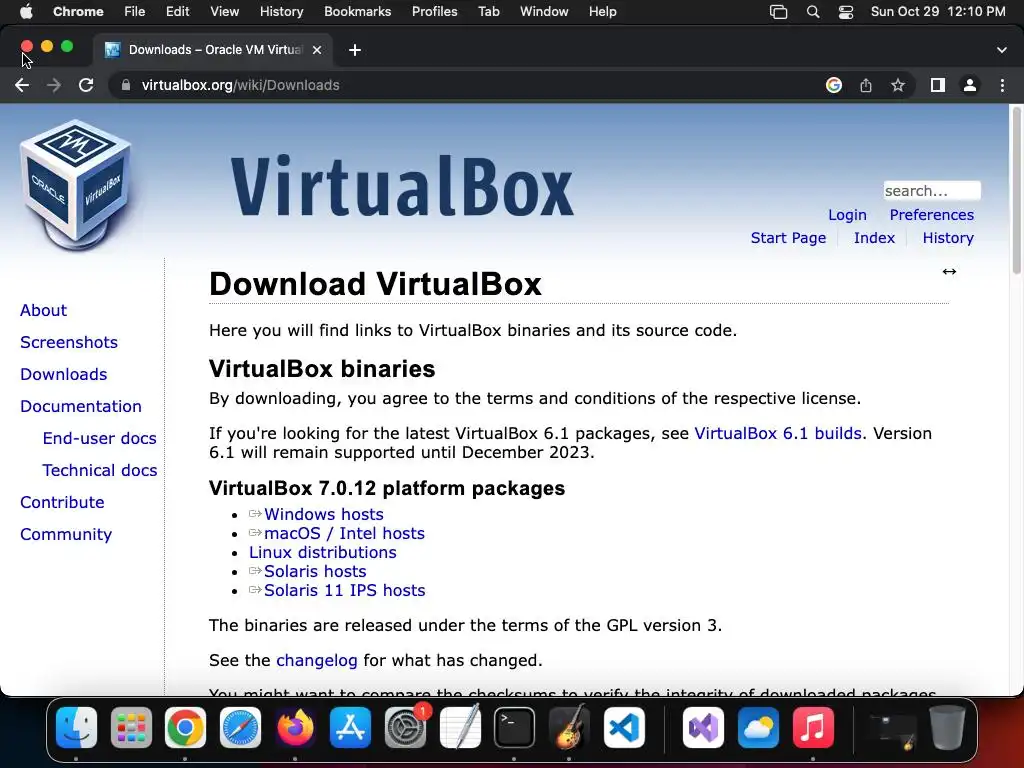
Task: Open Music app from the dock
Action: click(x=813, y=728)
